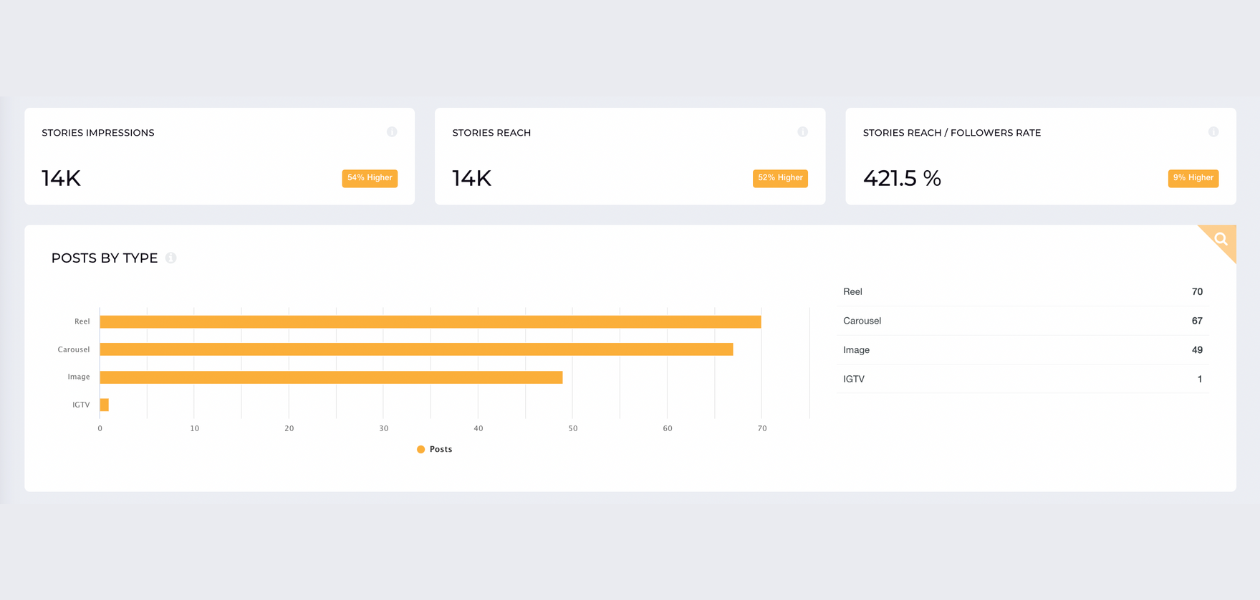Click the Reel axis label
The image size is (1260, 600).
(82, 322)
